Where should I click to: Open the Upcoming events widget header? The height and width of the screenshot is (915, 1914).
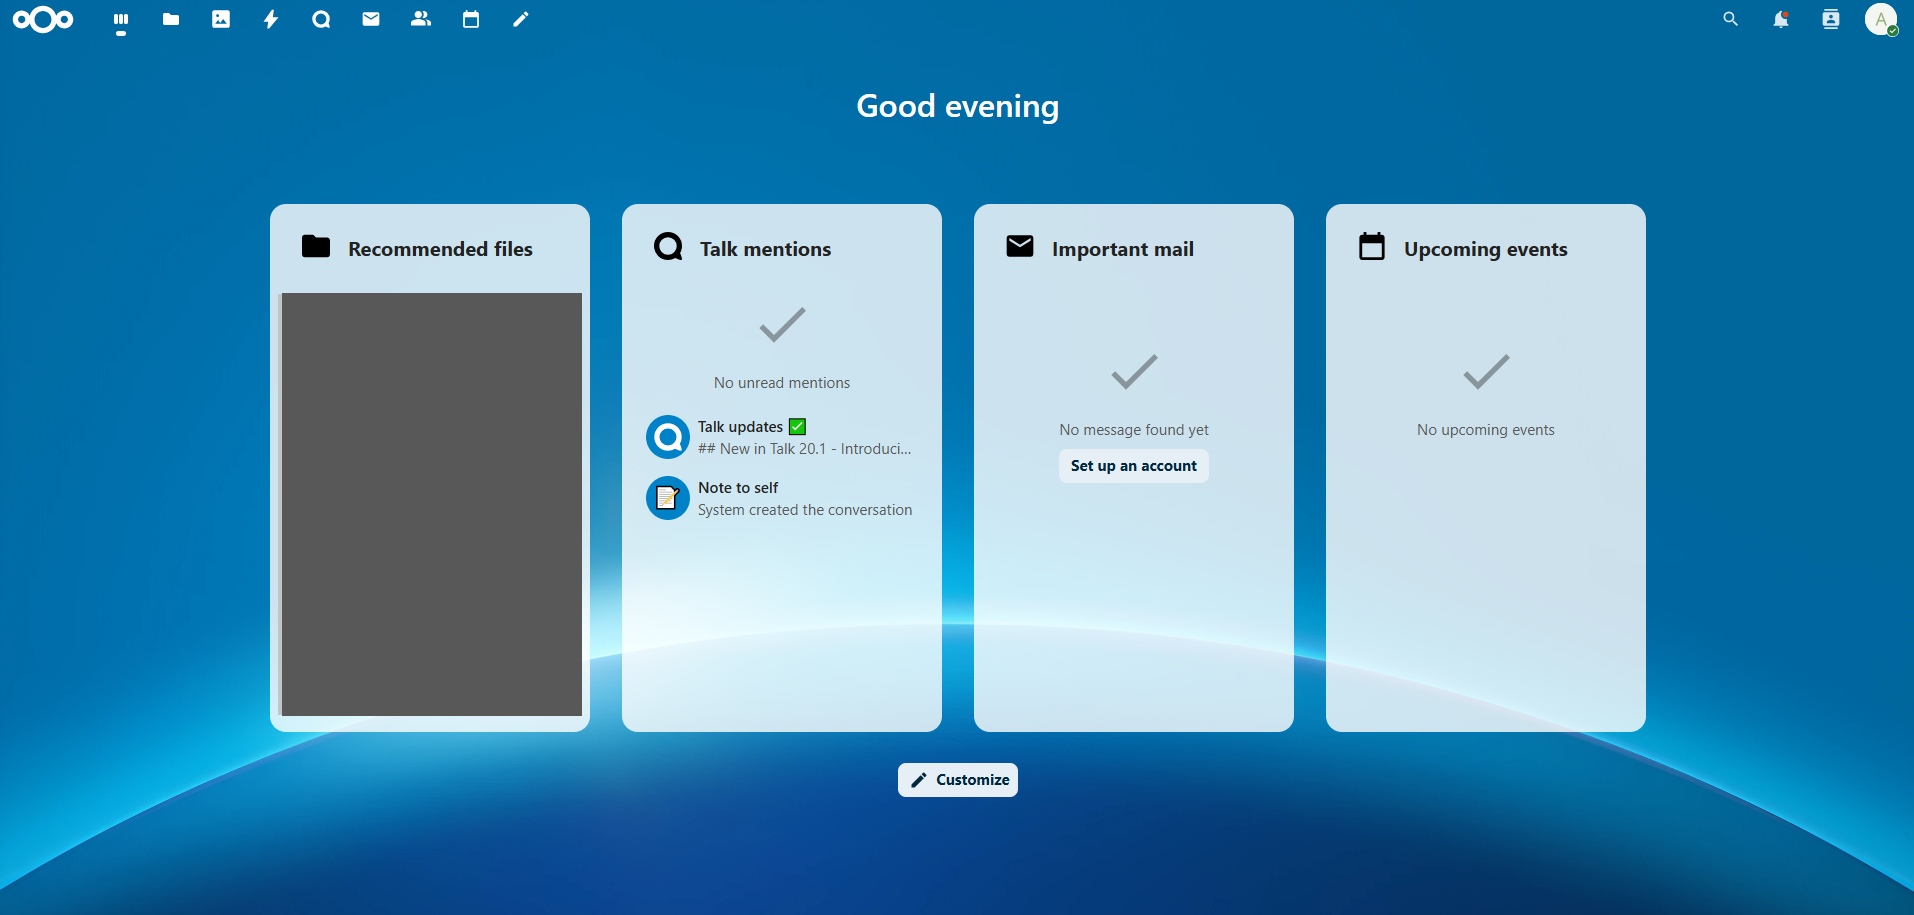coord(1485,248)
